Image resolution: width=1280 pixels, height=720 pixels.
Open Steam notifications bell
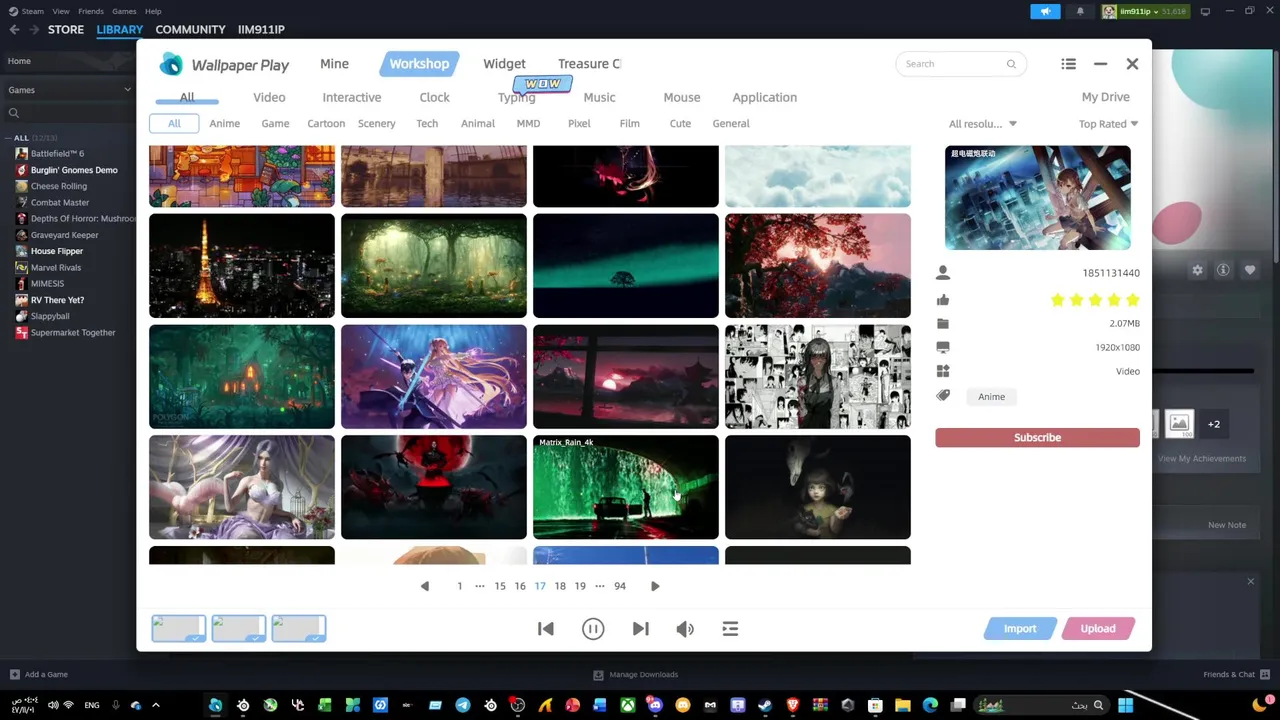1080,12
